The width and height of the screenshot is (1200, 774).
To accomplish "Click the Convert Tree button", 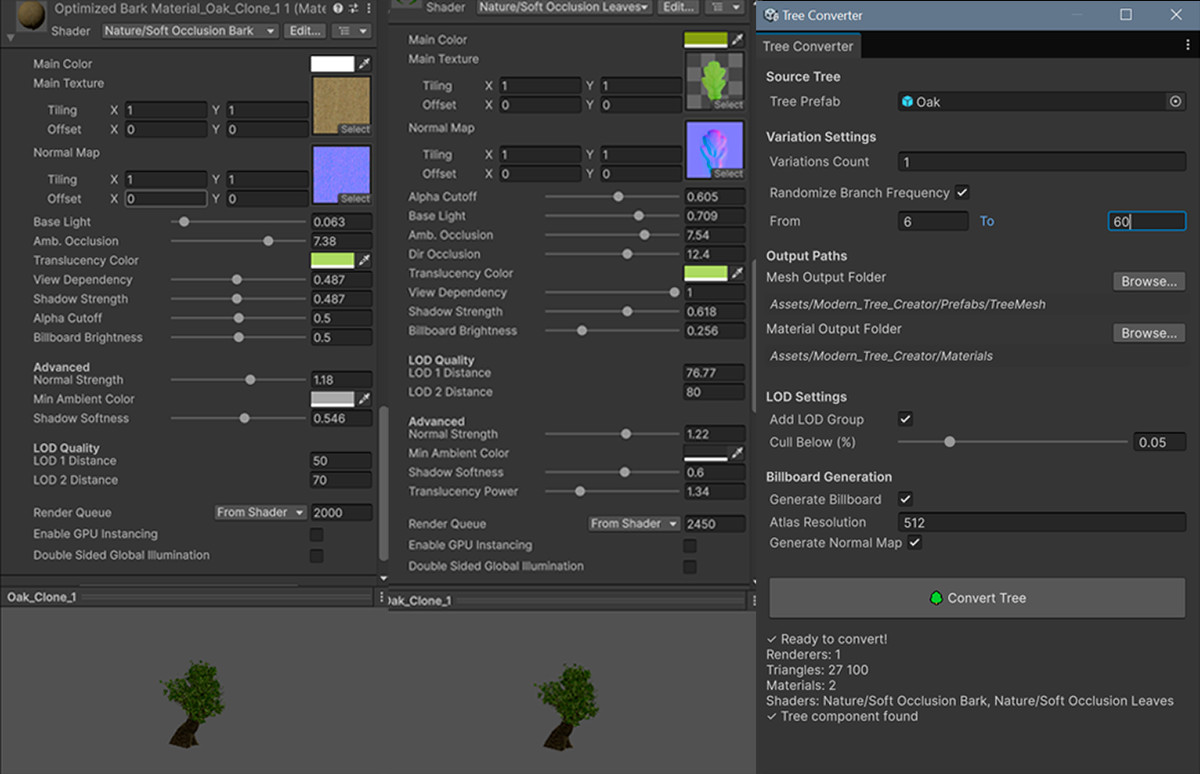I will click(x=976, y=598).
